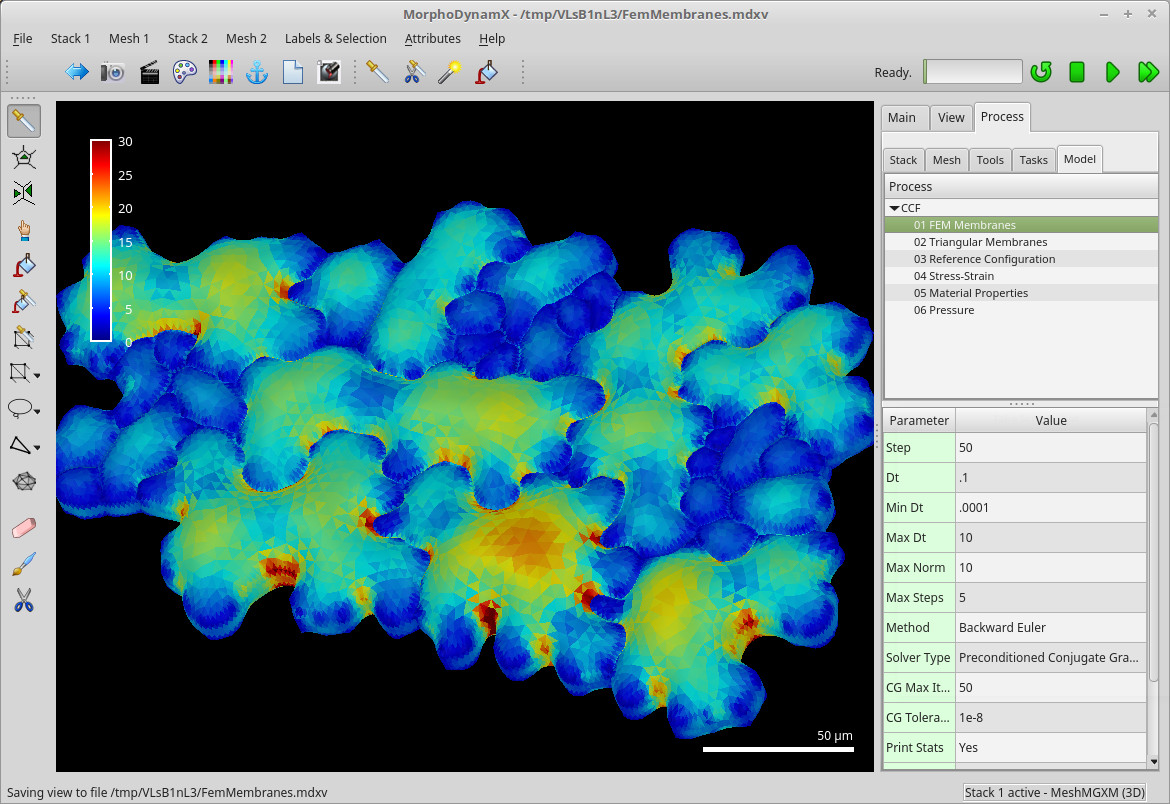
Task: Click the anchor icon in the toolbar
Action: (256, 71)
